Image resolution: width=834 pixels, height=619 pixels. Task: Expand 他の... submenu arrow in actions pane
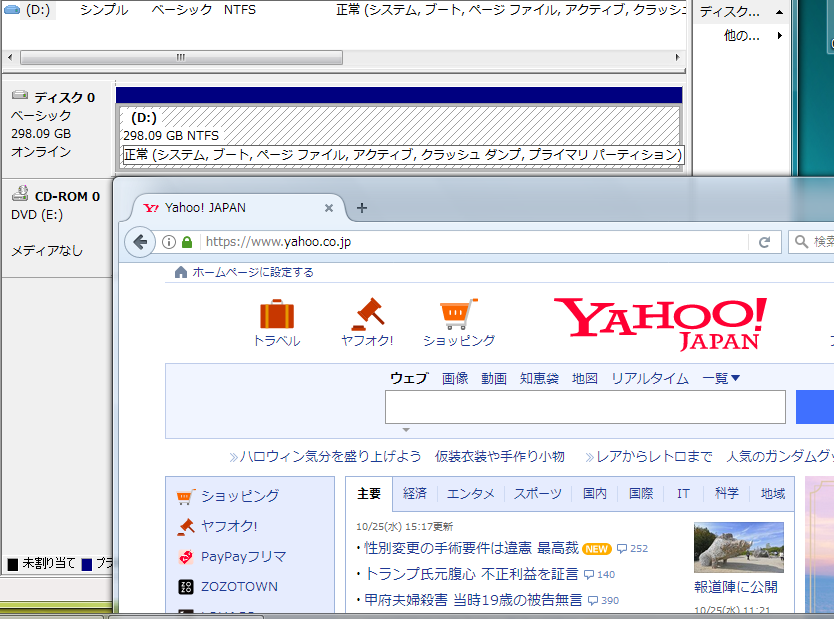coord(779,36)
